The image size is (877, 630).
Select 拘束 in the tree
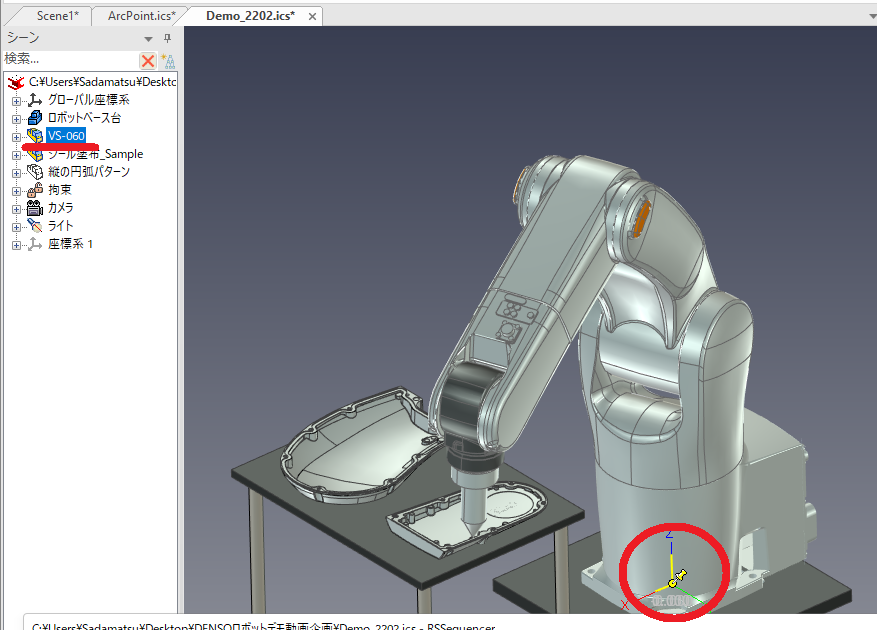coord(59,190)
